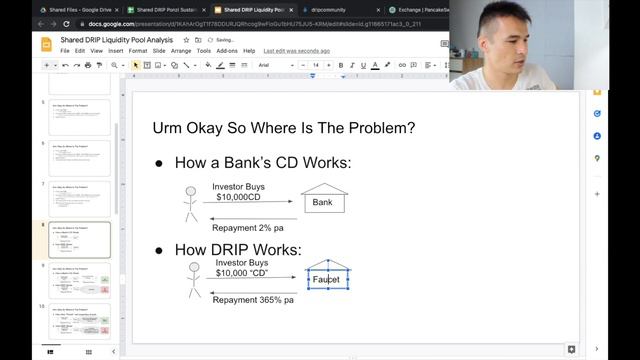Switch to filmstrip view
This screenshot has height=360, width=640.
[x=51, y=352]
